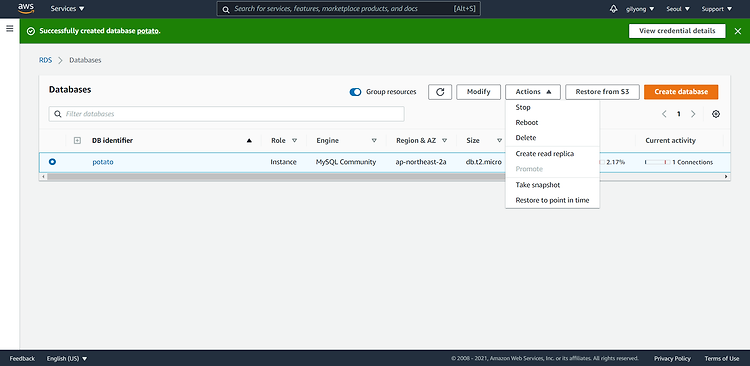The width and height of the screenshot is (750, 366).
Task: Open the Support dropdown menu
Action: tap(717, 9)
